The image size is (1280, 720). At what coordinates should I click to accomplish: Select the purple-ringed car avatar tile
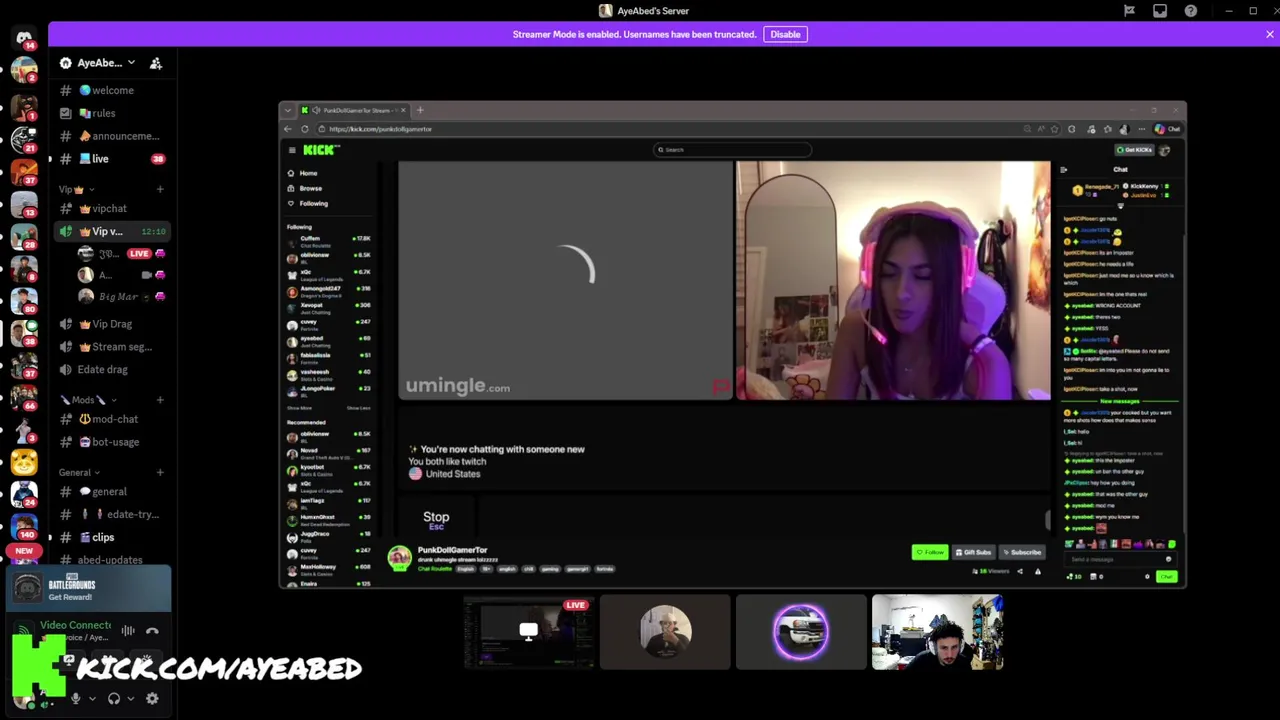801,632
